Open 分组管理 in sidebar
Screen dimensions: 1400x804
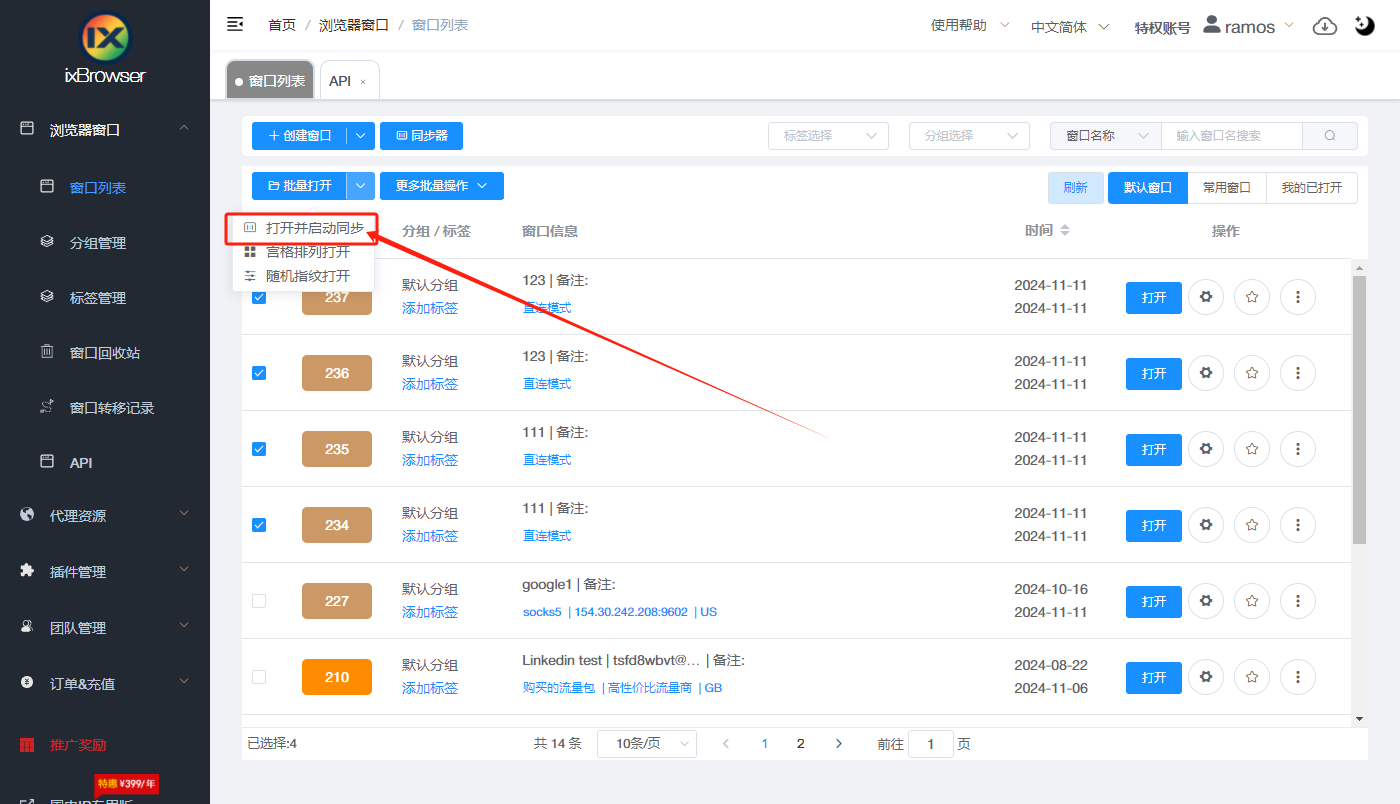(x=98, y=243)
